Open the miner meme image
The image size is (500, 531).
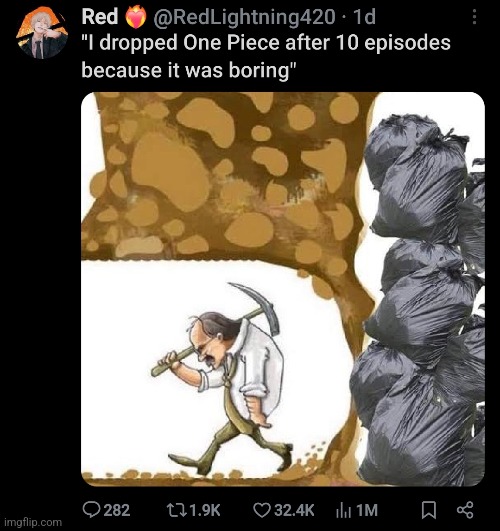click(283, 289)
